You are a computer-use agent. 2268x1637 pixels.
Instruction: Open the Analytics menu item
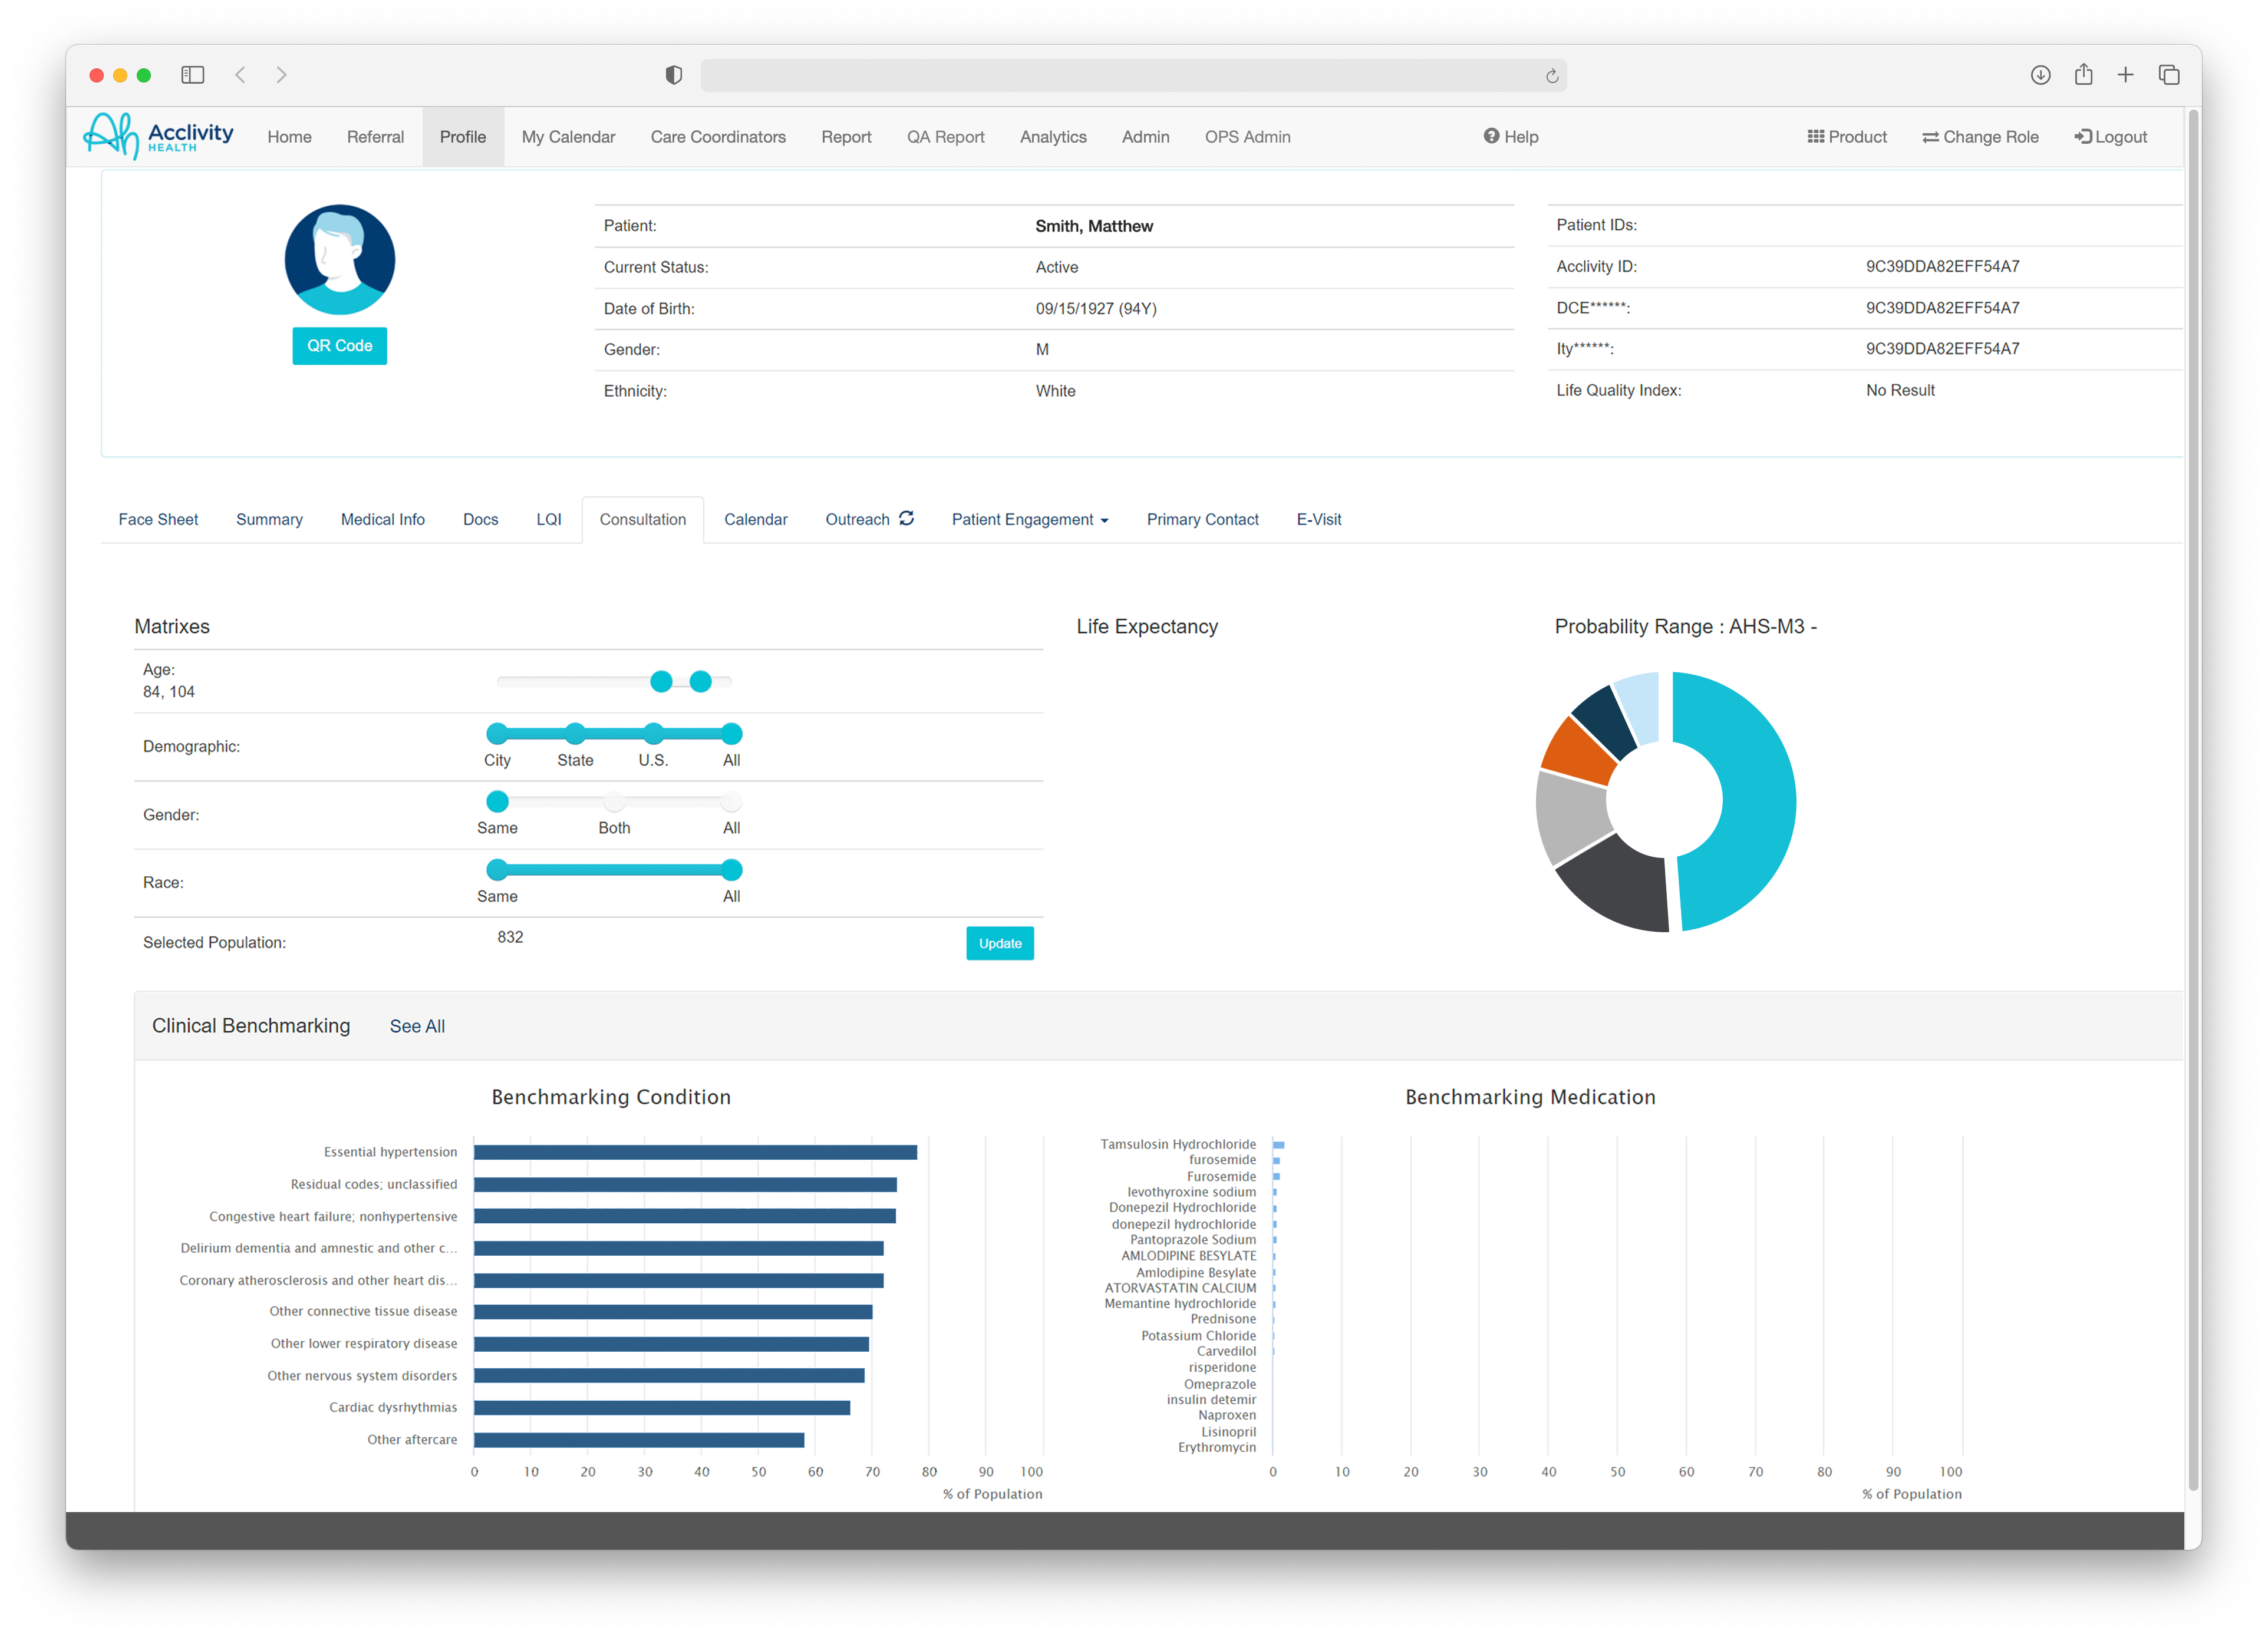coord(1053,136)
